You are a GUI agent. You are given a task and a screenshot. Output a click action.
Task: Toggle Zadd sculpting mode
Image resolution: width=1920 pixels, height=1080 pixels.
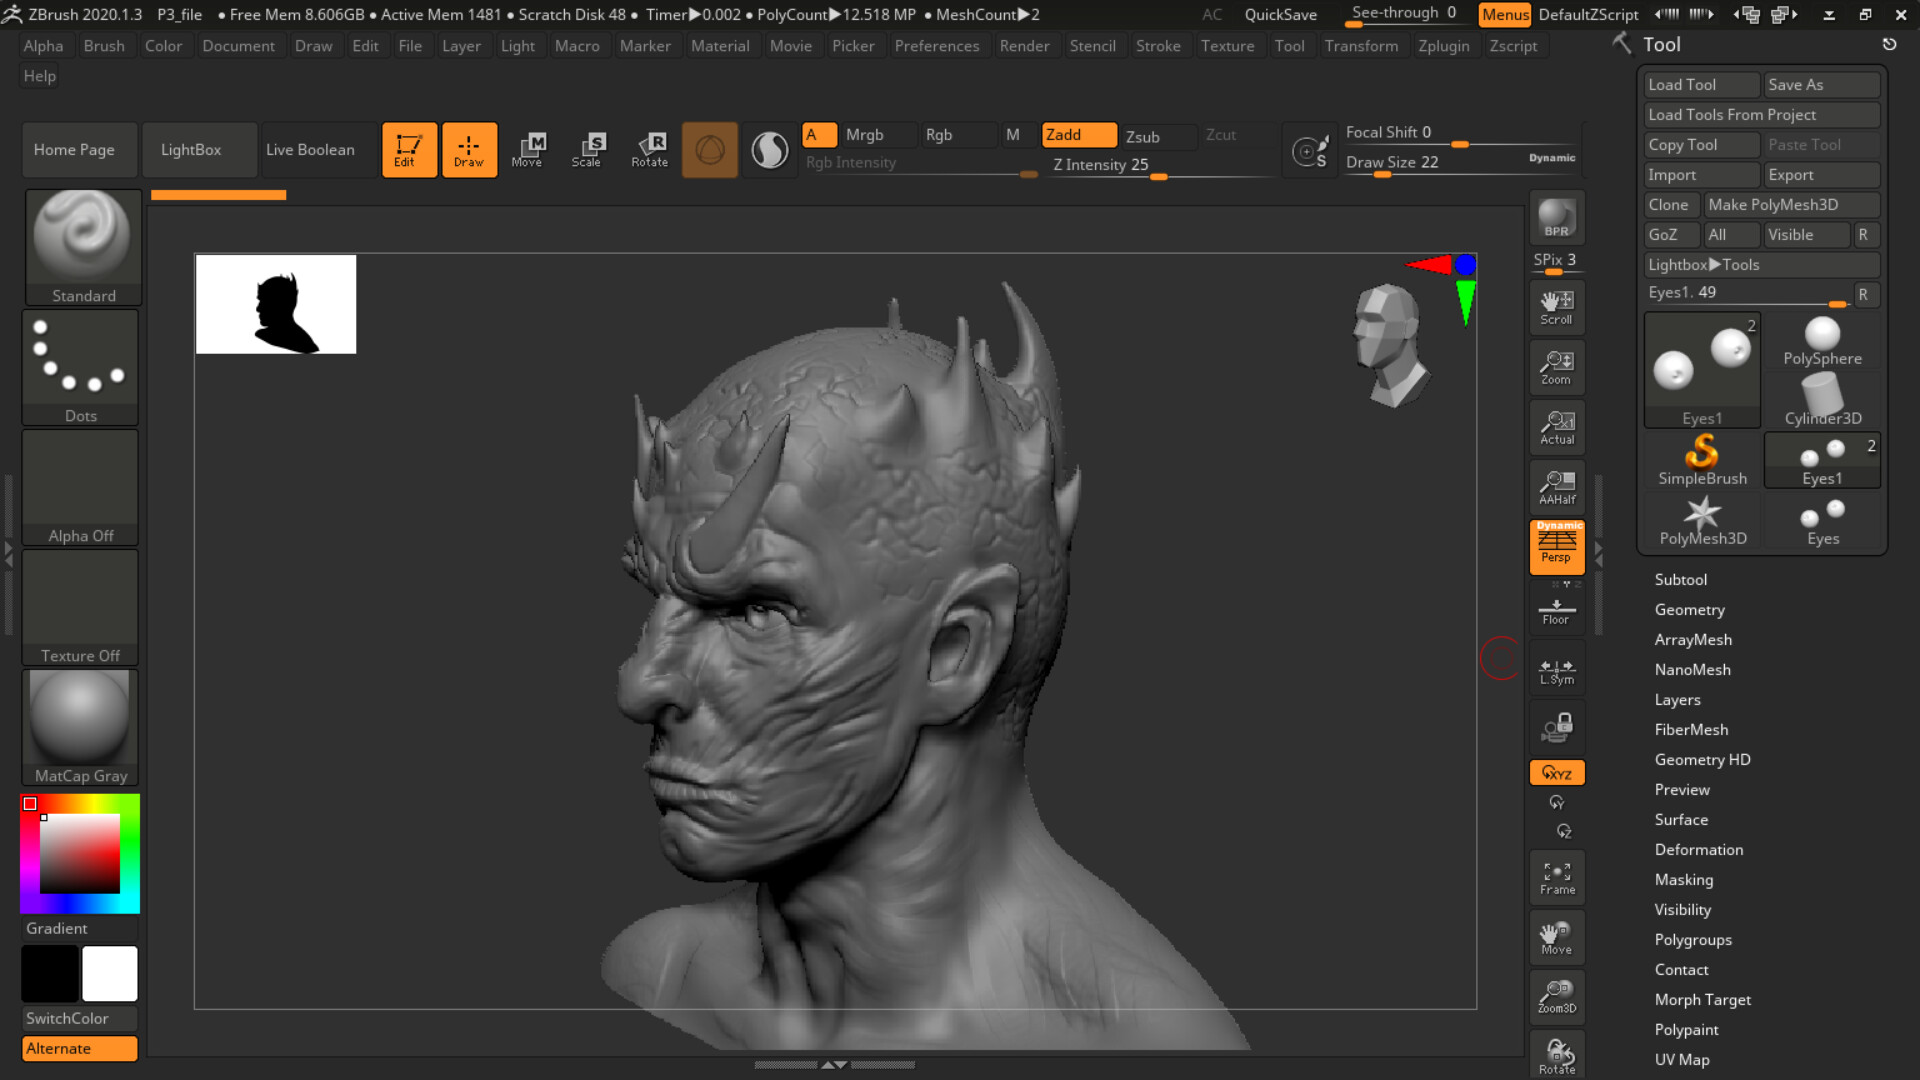pyautogui.click(x=1078, y=135)
